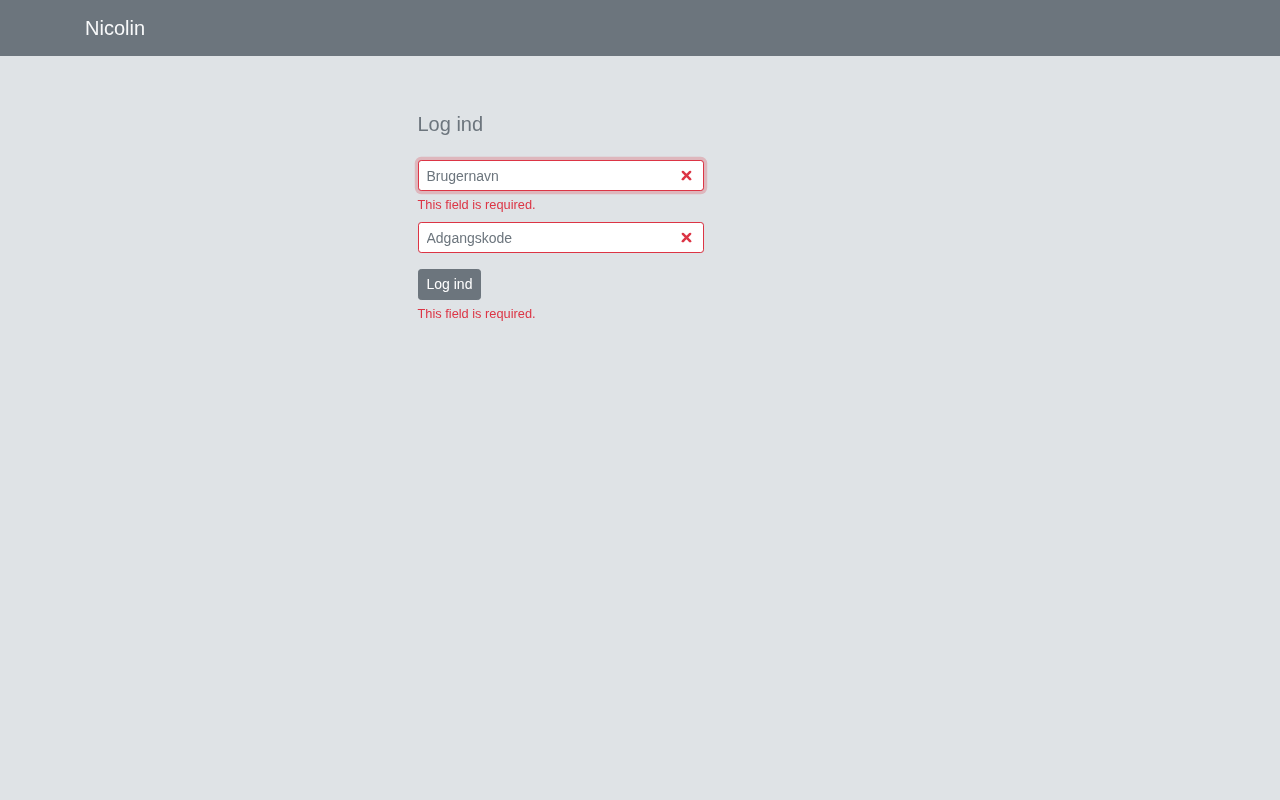The image size is (1280, 800).
Task: Click the red X icon in Brugernavn field
Action: tap(686, 176)
